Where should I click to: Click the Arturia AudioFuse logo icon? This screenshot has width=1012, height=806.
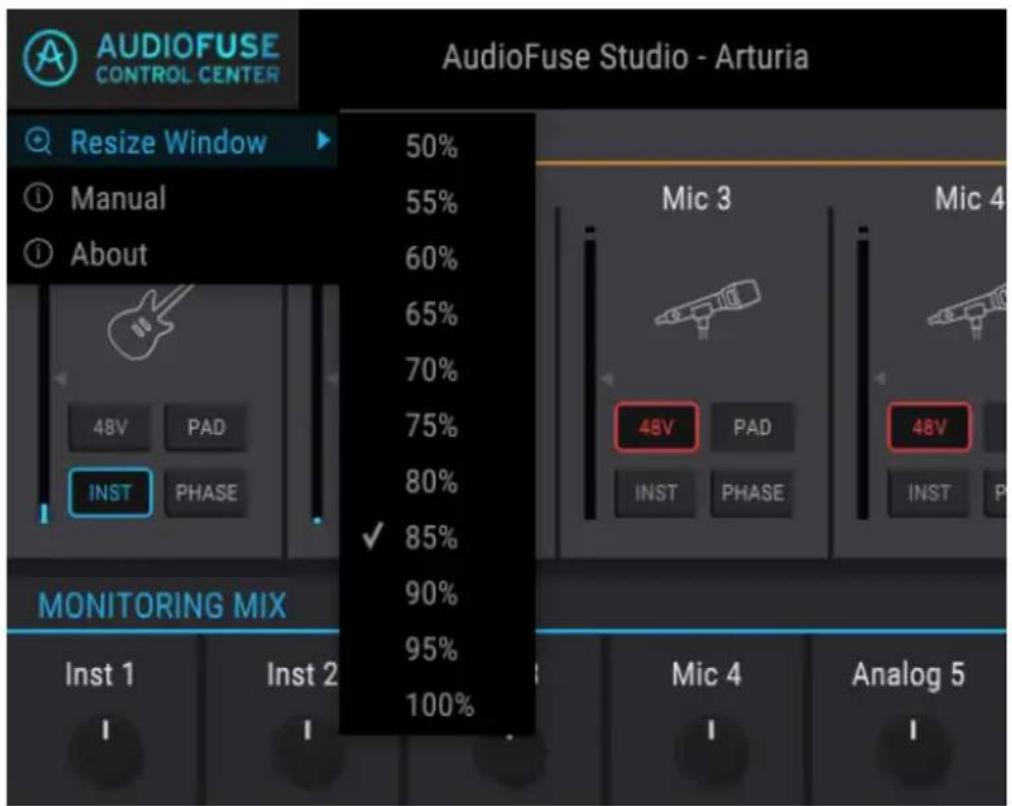point(50,57)
